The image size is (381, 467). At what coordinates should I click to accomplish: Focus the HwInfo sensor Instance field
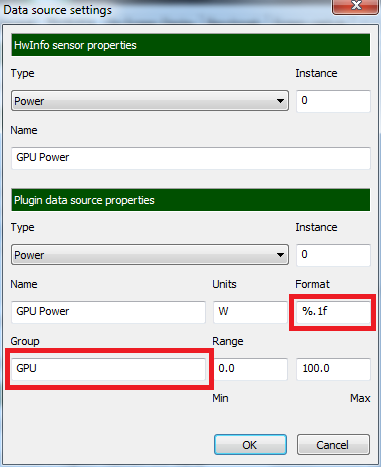coord(333,101)
